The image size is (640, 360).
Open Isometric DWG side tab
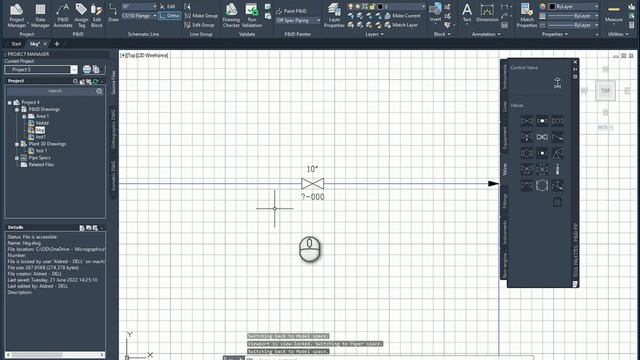pyautogui.click(x=113, y=176)
